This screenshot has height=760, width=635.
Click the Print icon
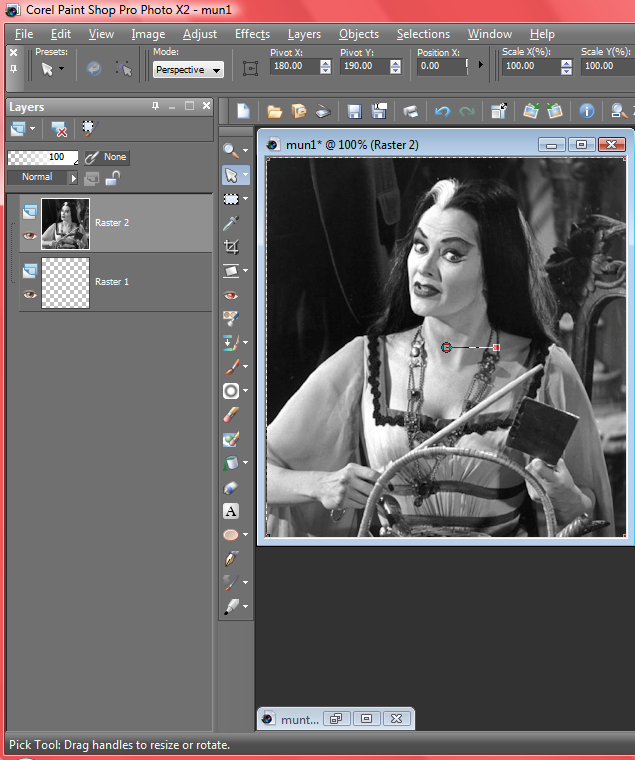[411, 111]
